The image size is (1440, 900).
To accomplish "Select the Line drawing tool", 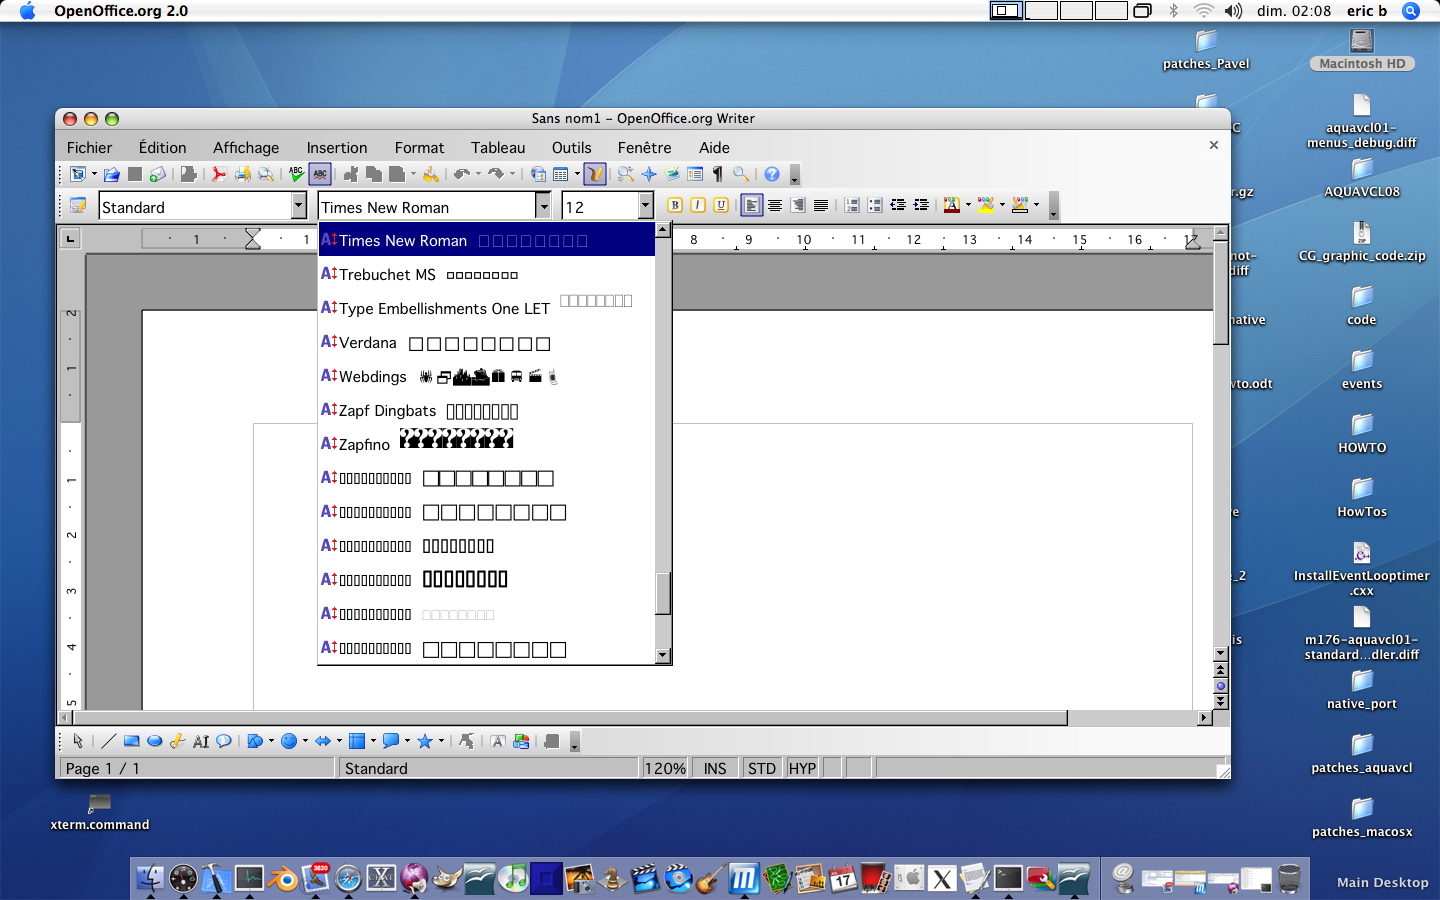I will [108, 741].
